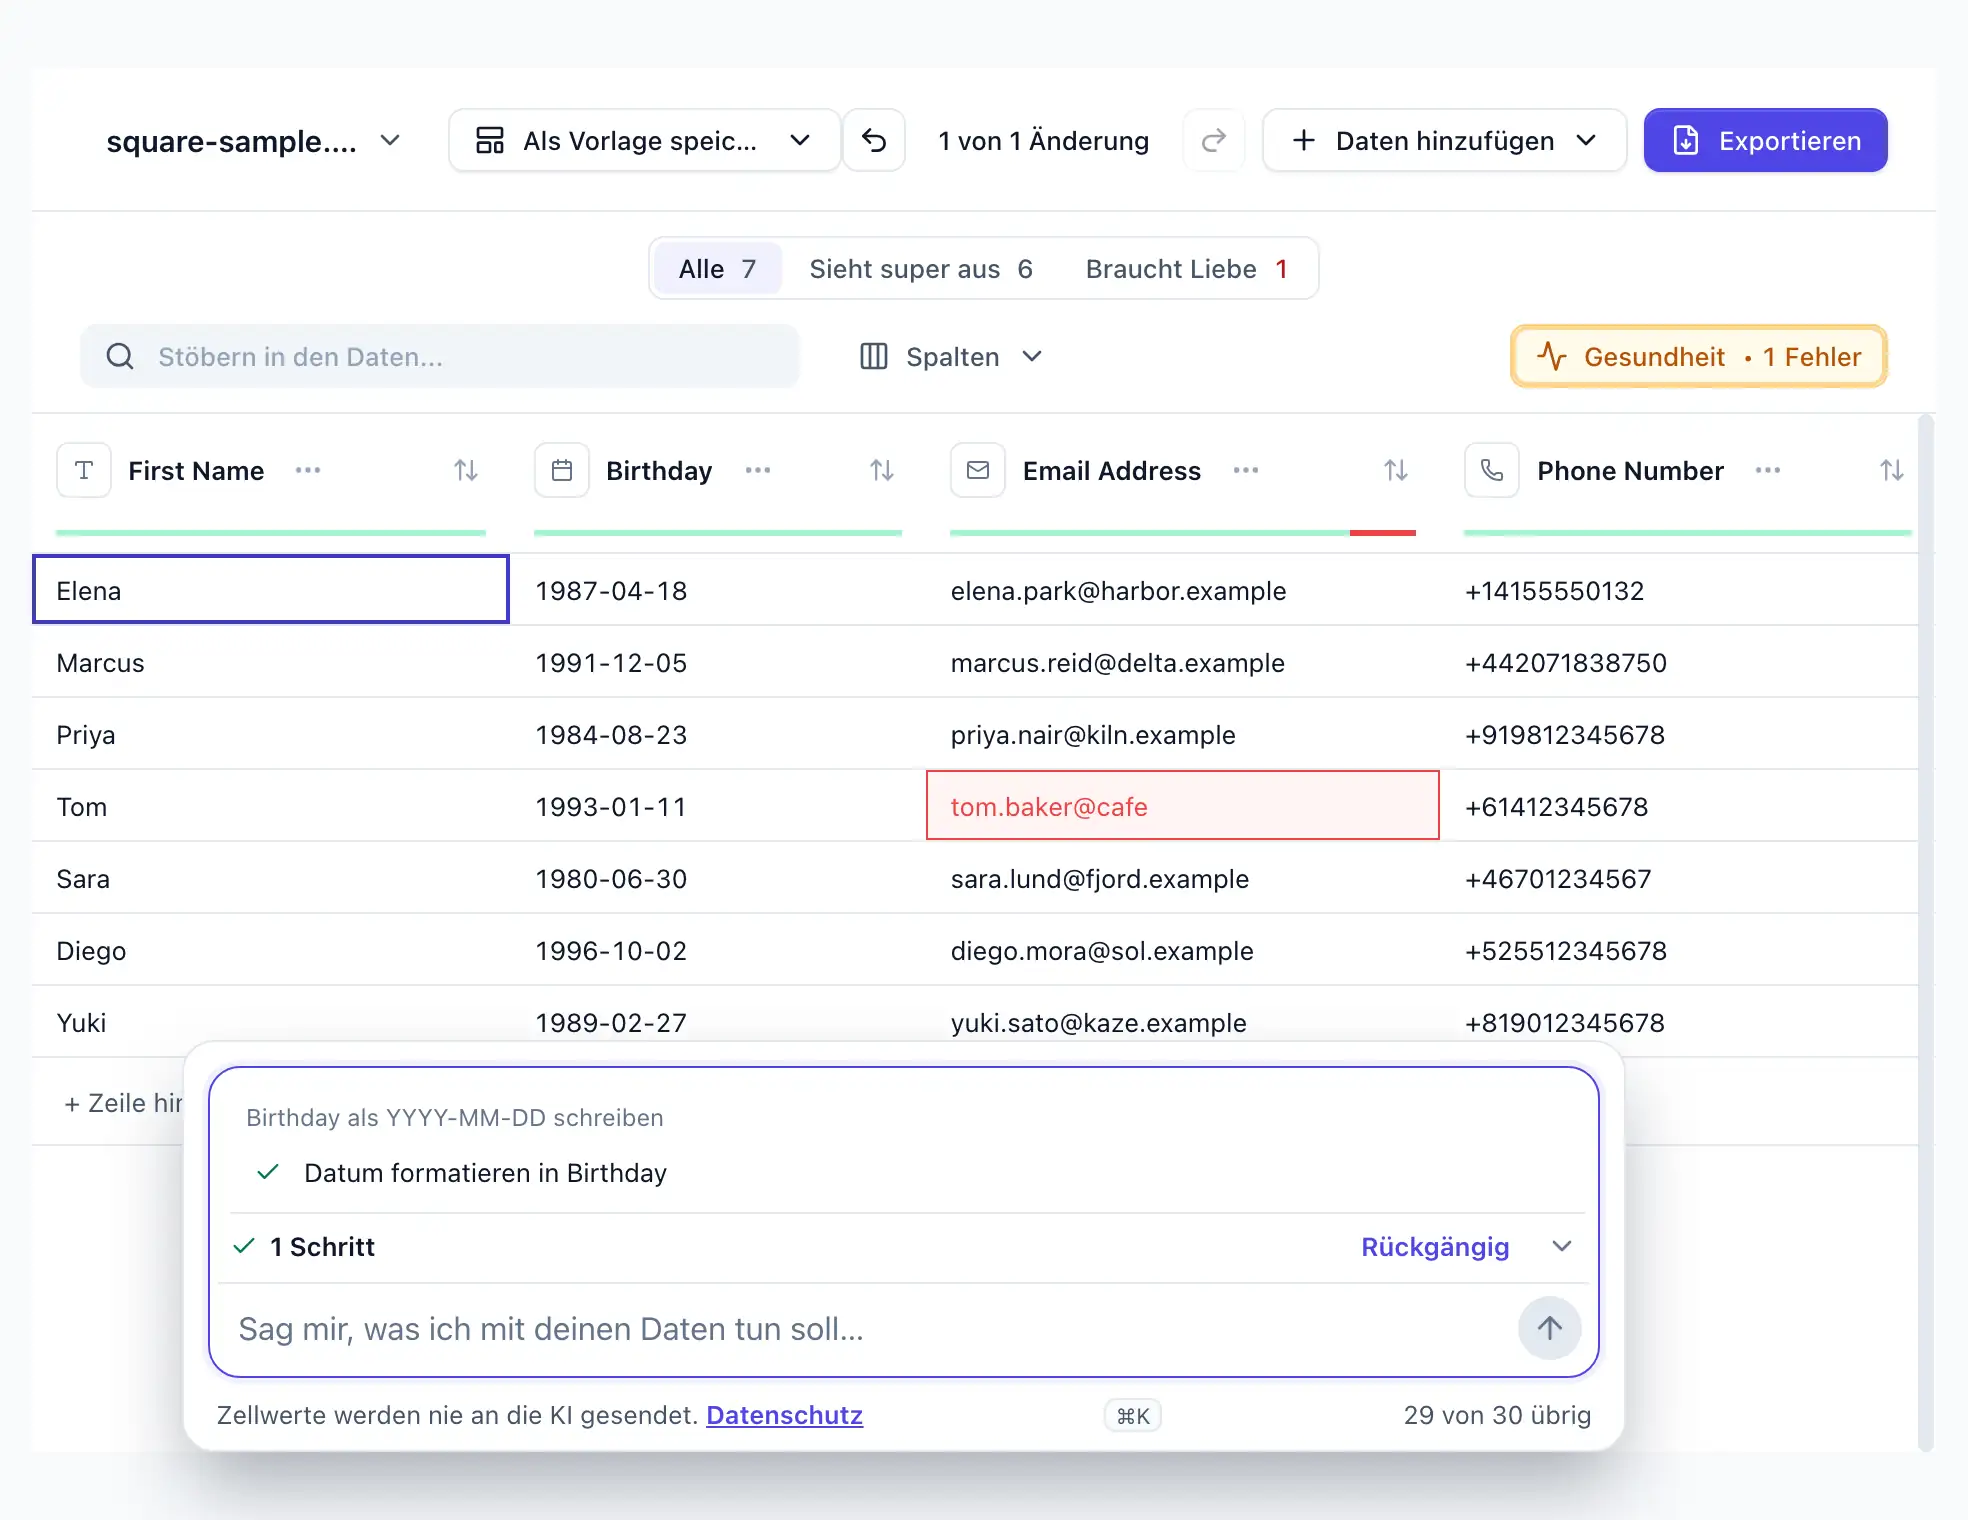The width and height of the screenshot is (1968, 1520).
Task: Select the Alle 7 tab
Action: click(x=717, y=269)
